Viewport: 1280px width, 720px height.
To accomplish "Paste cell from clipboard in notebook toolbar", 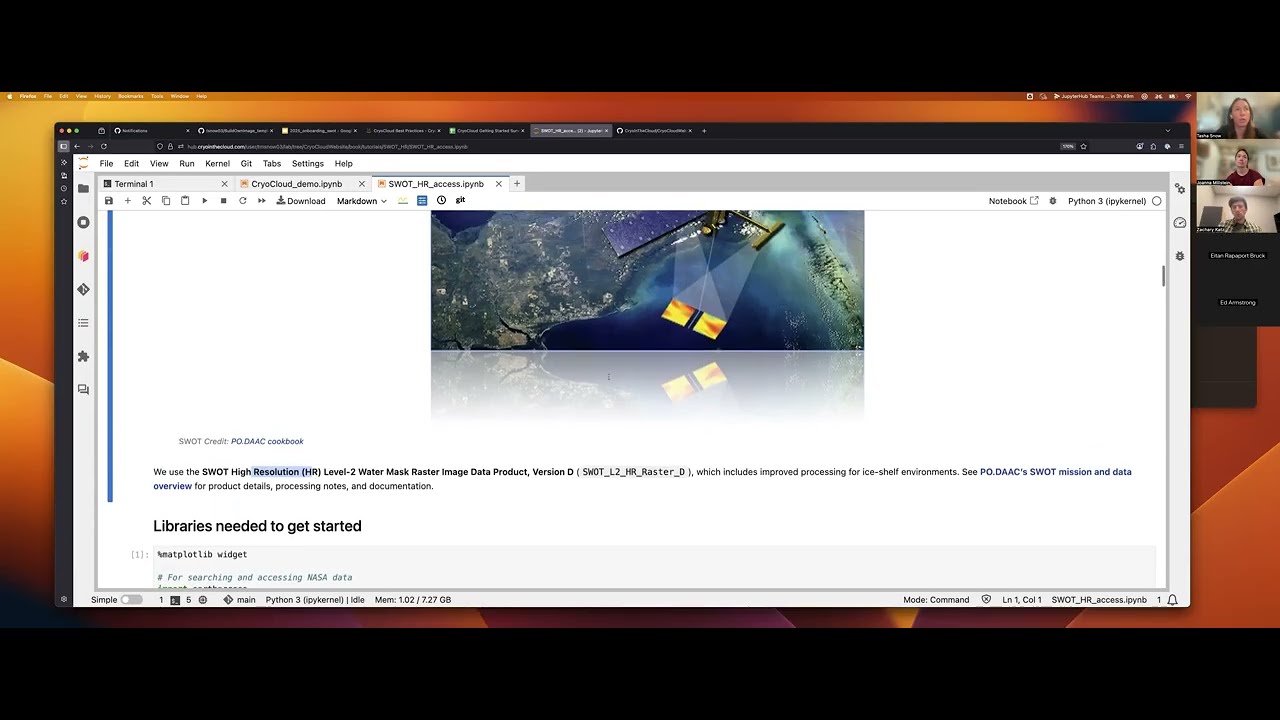I will coord(185,201).
